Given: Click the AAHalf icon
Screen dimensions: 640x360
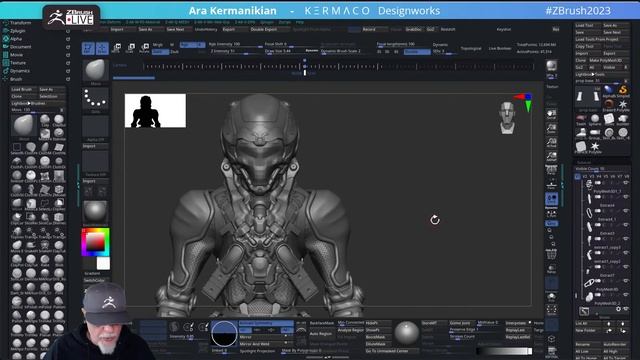Looking at the screenshot, I should [x=551, y=157].
